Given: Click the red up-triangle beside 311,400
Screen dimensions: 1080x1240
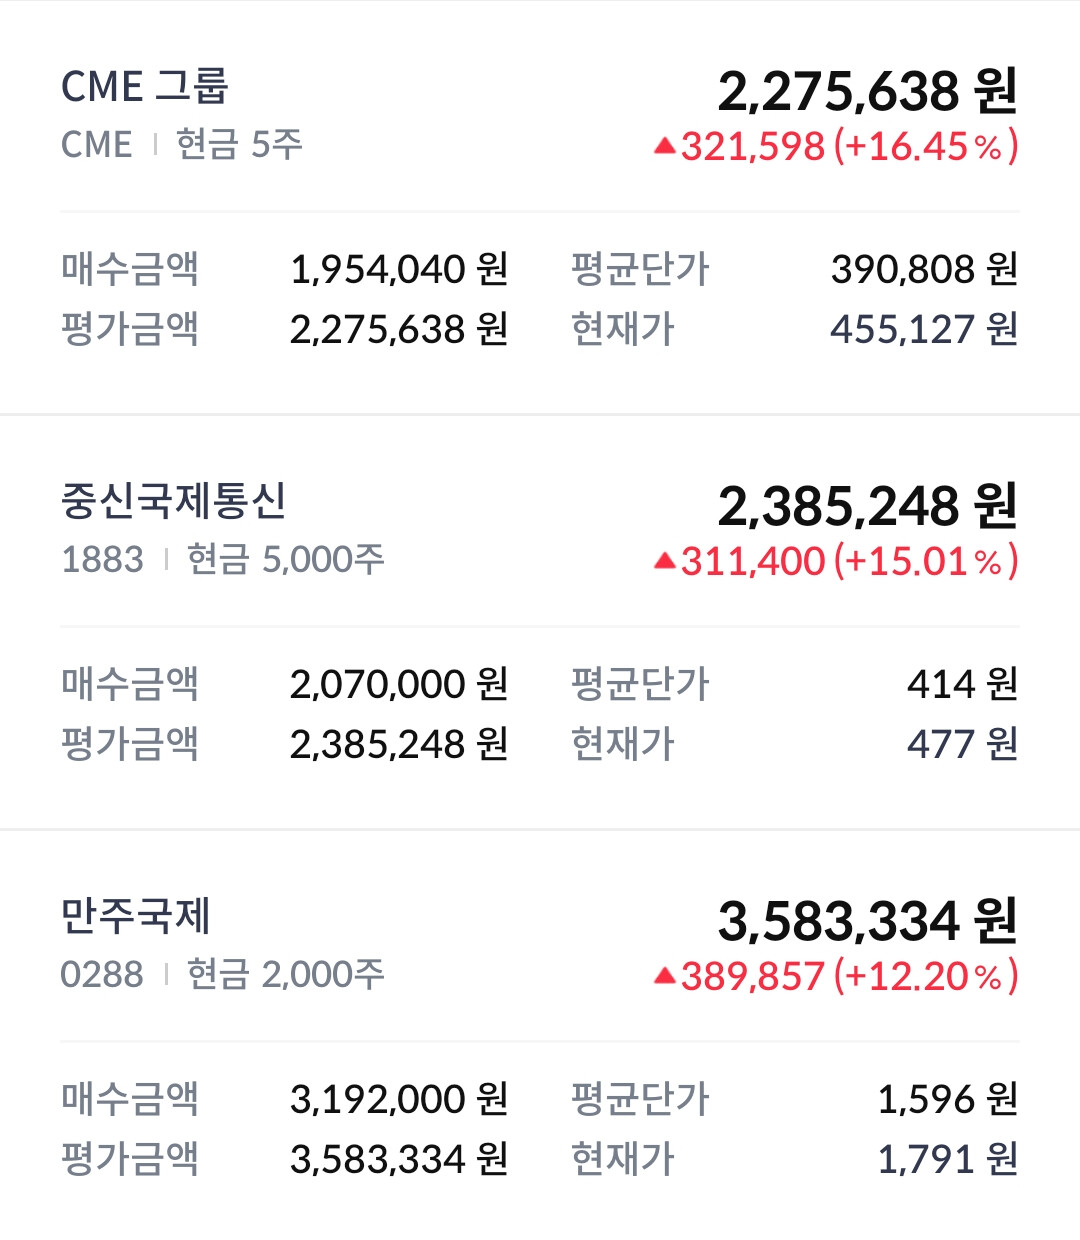Looking at the screenshot, I should pyautogui.click(x=665, y=562).
